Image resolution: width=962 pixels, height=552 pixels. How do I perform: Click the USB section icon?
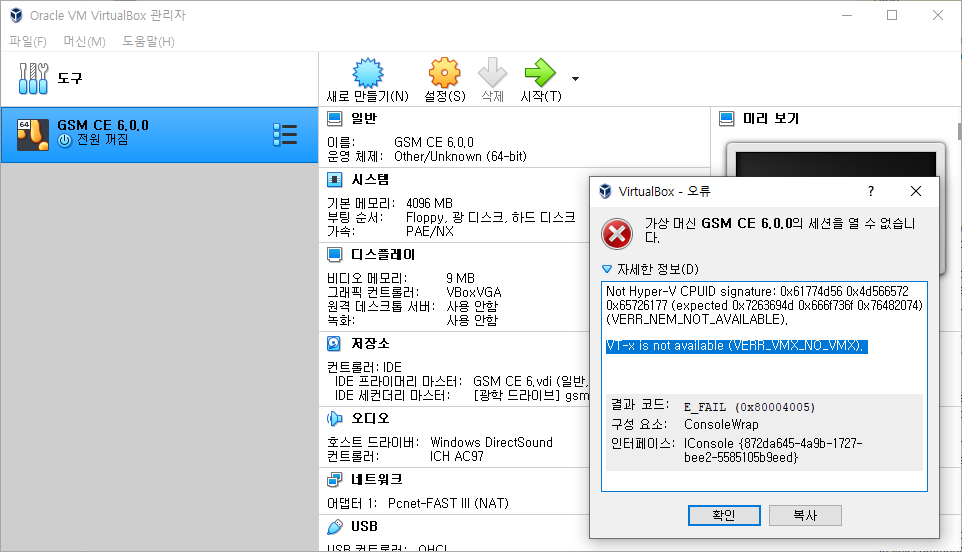(x=334, y=527)
